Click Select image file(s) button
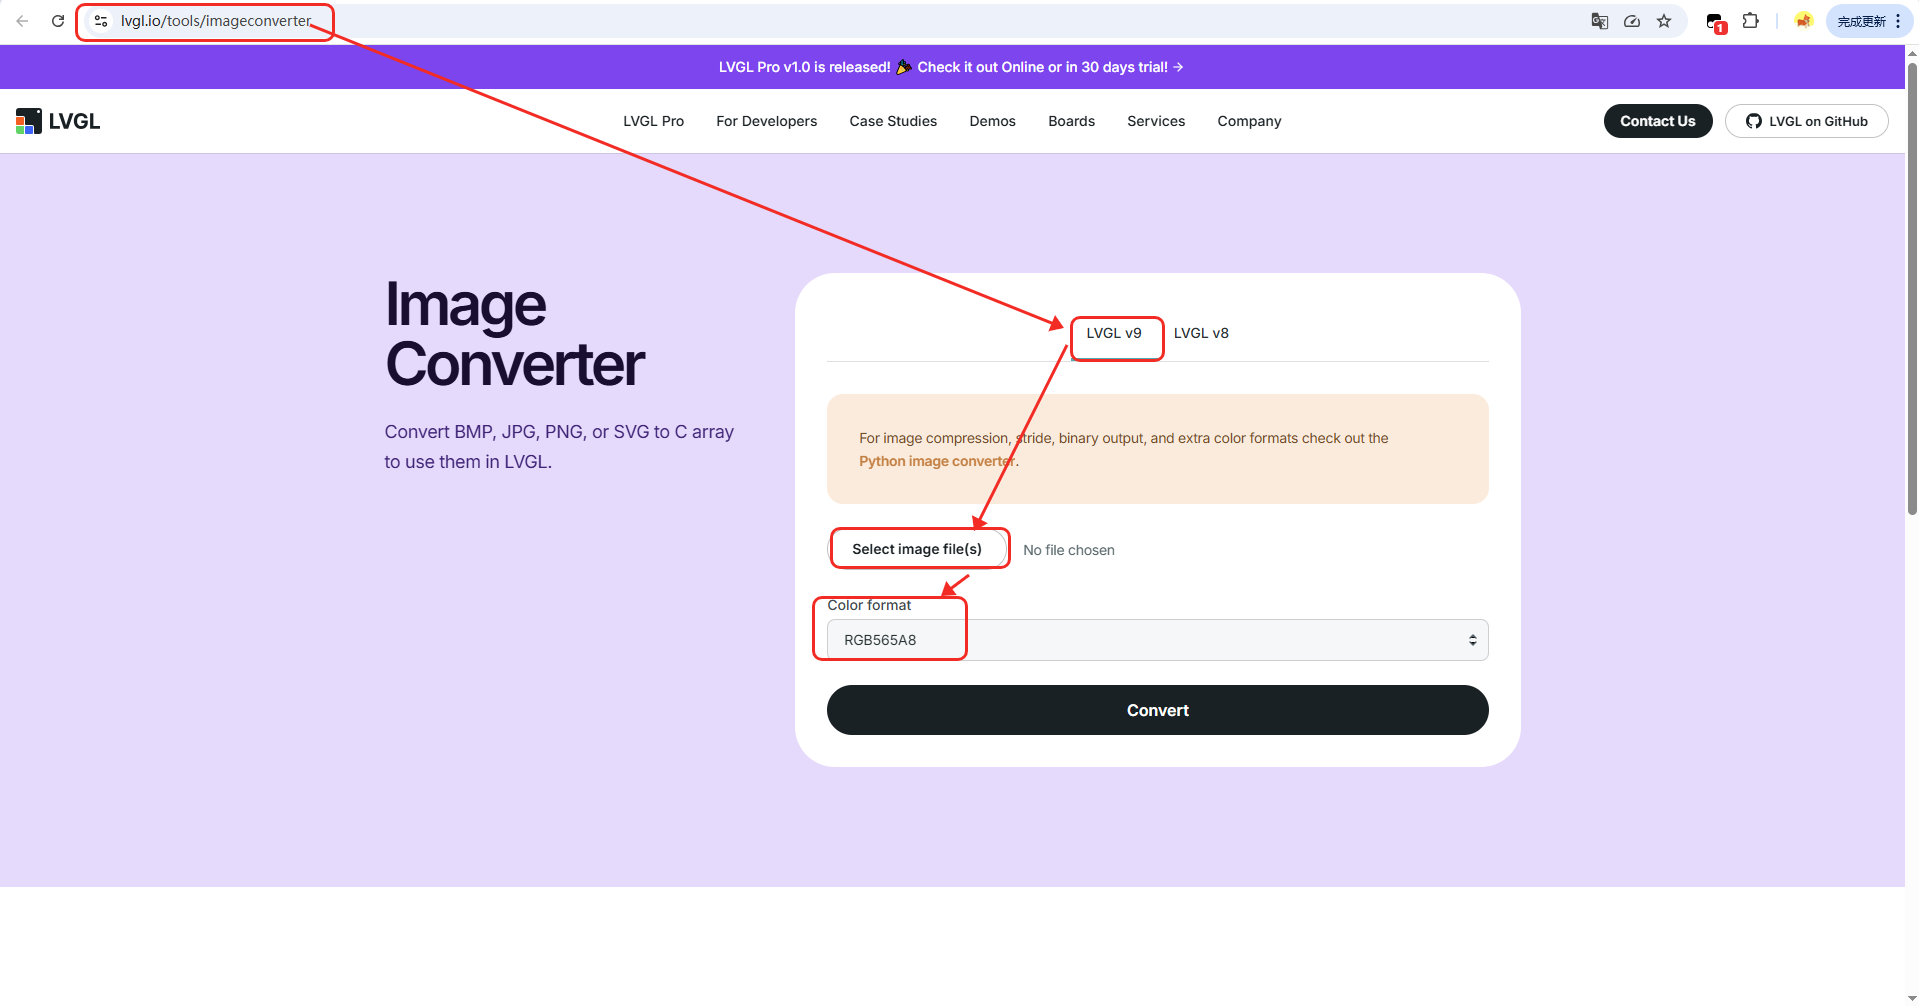 click(x=917, y=549)
